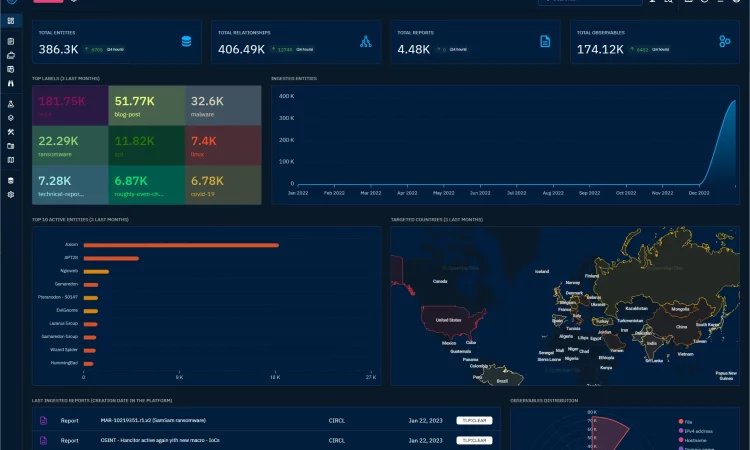Click the 4.48K total reports value
This screenshot has height=450, width=750.
414,49
